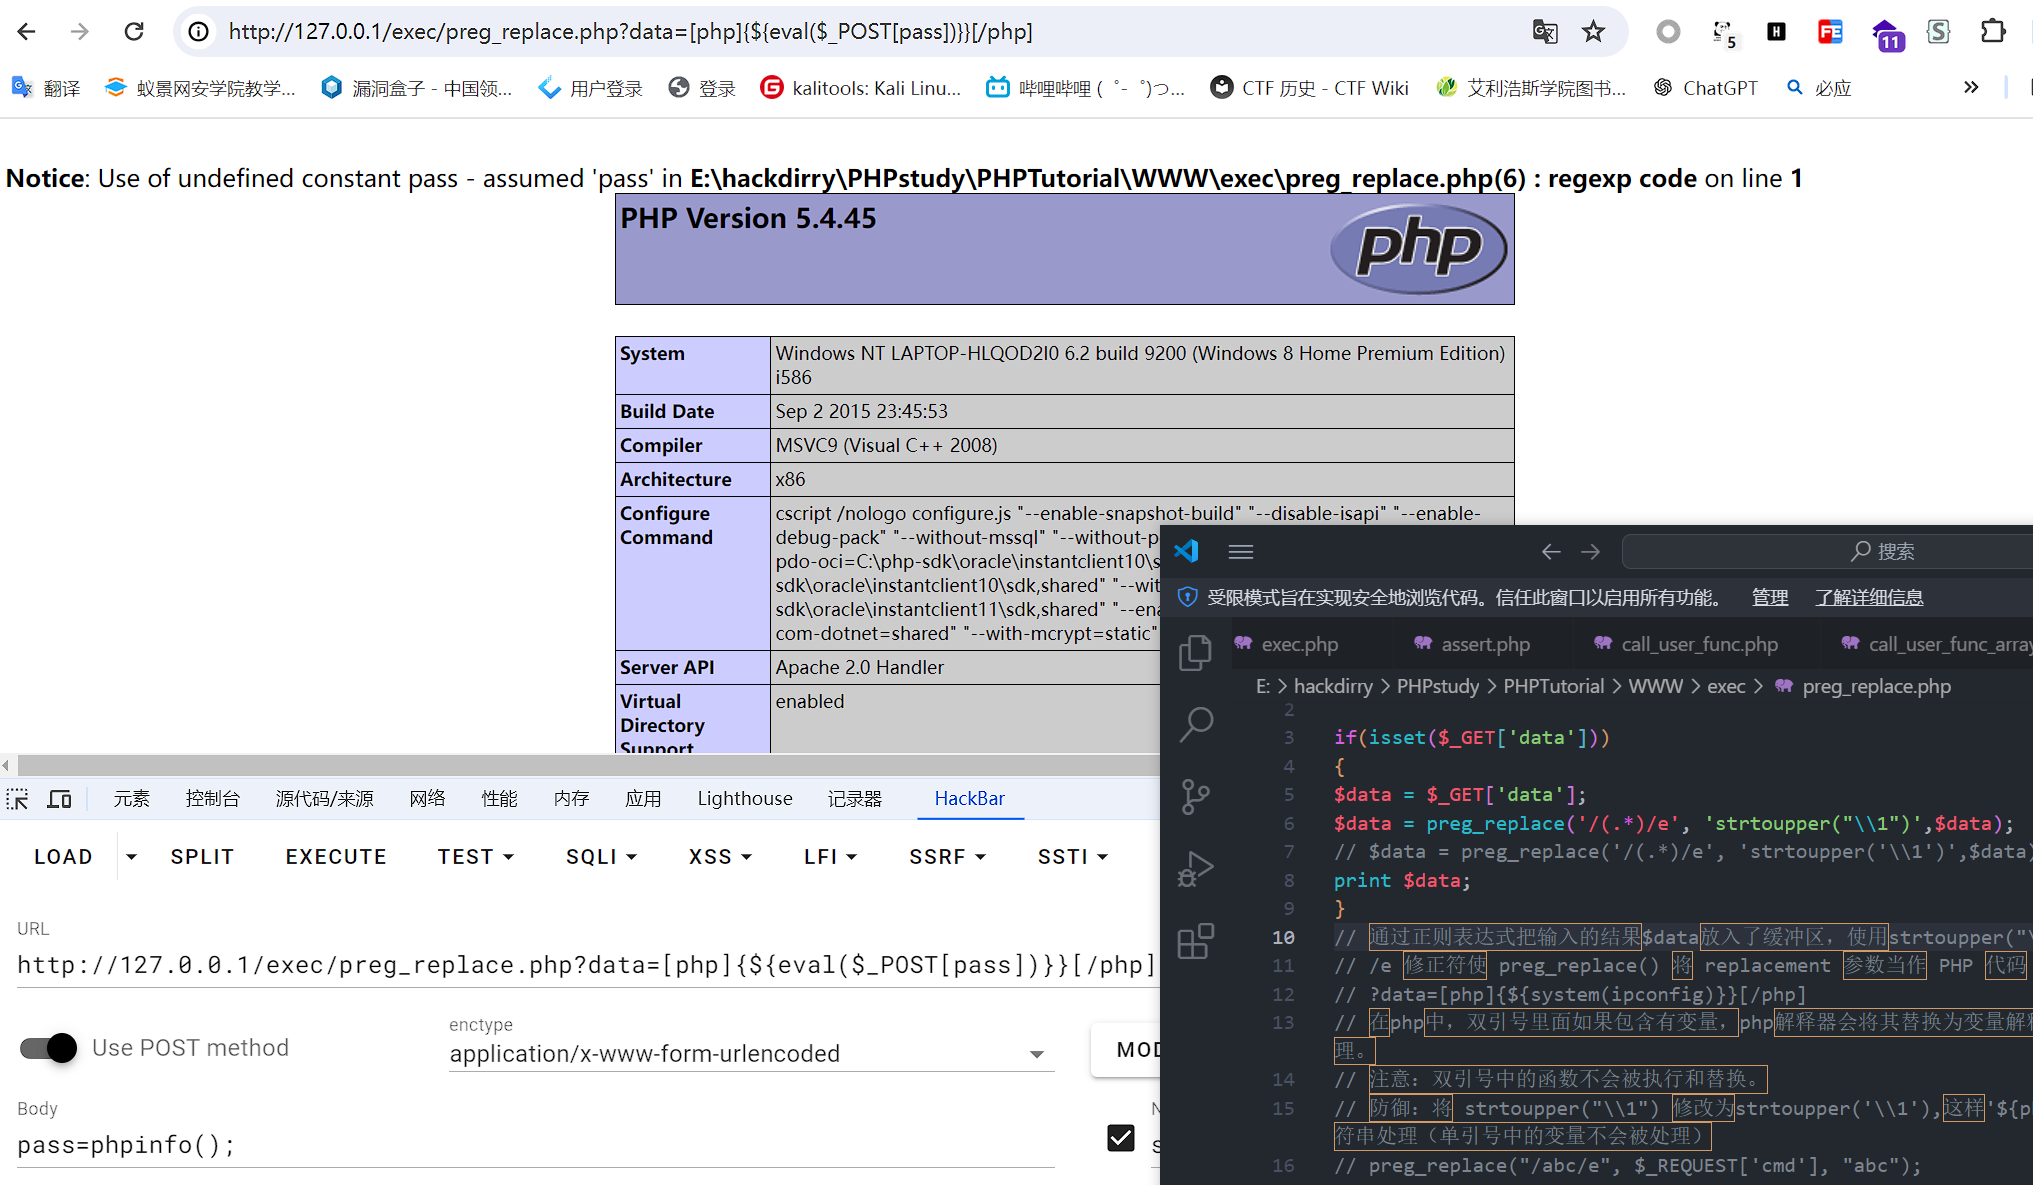Click the black H extension icon
Image resolution: width=2033 pixels, height=1185 pixels.
(1776, 32)
